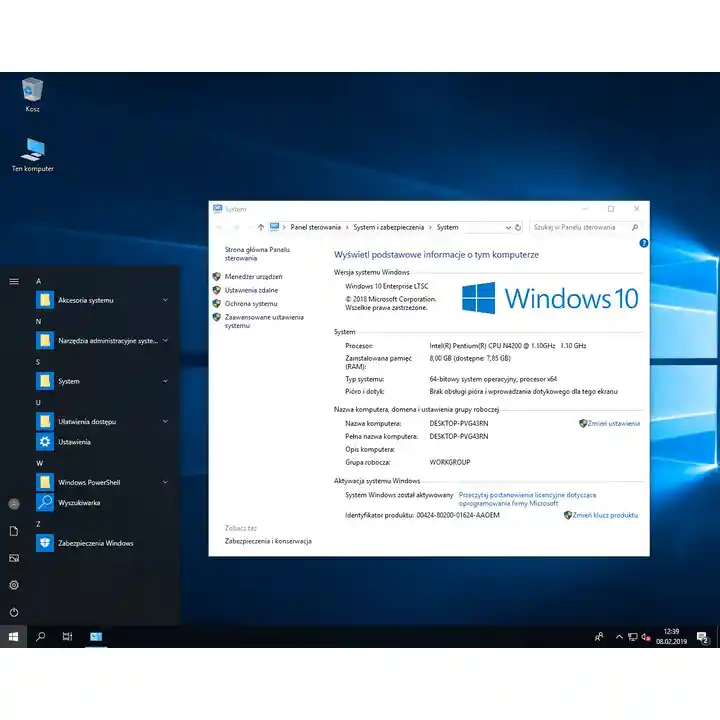Open System folder in Start menu

103,381
